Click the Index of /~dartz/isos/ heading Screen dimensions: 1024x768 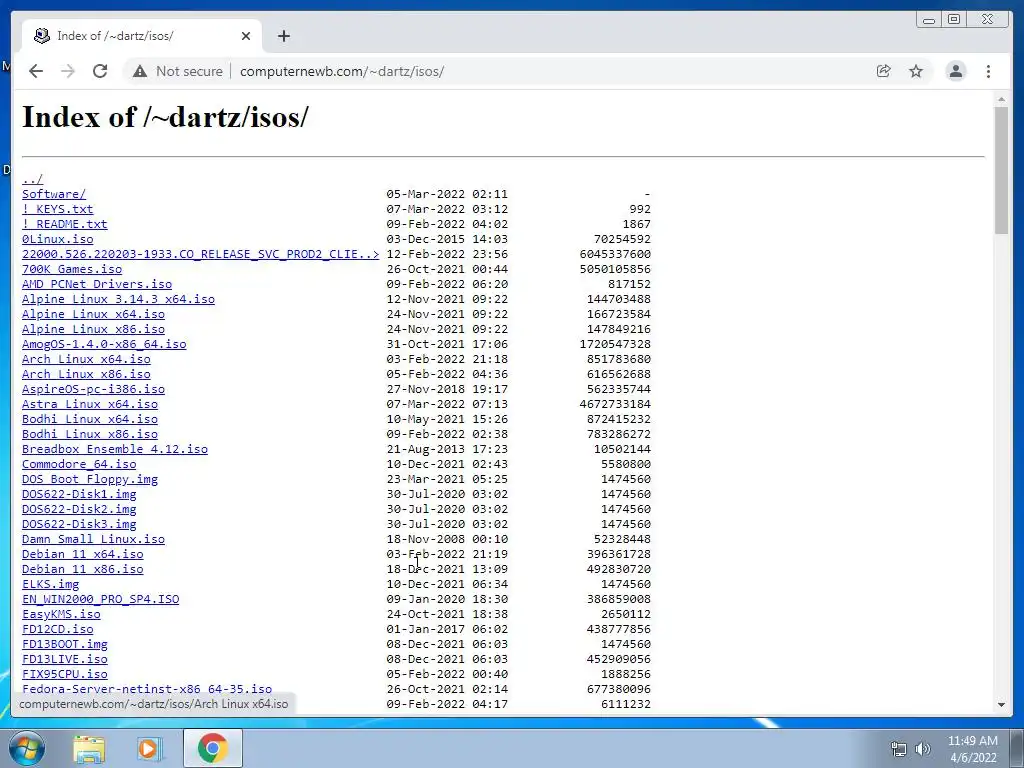(x=165, y=118)
